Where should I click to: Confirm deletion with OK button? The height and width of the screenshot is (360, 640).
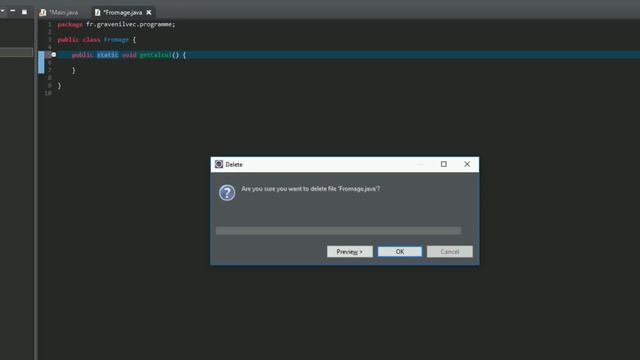tap(400, 251)
